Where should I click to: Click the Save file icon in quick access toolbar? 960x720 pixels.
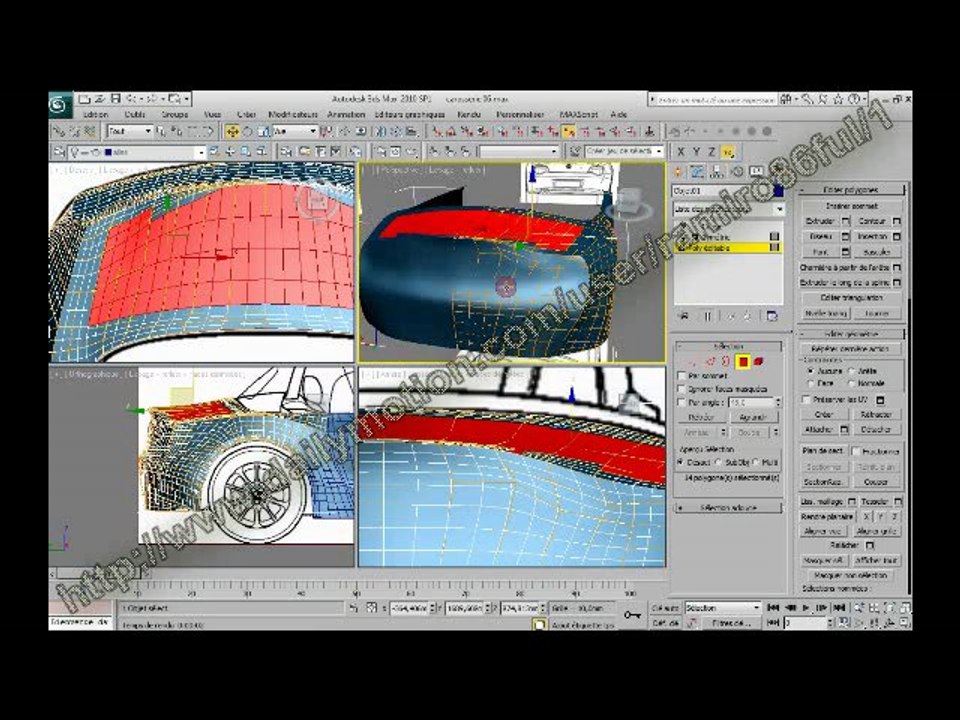(115, 99)
